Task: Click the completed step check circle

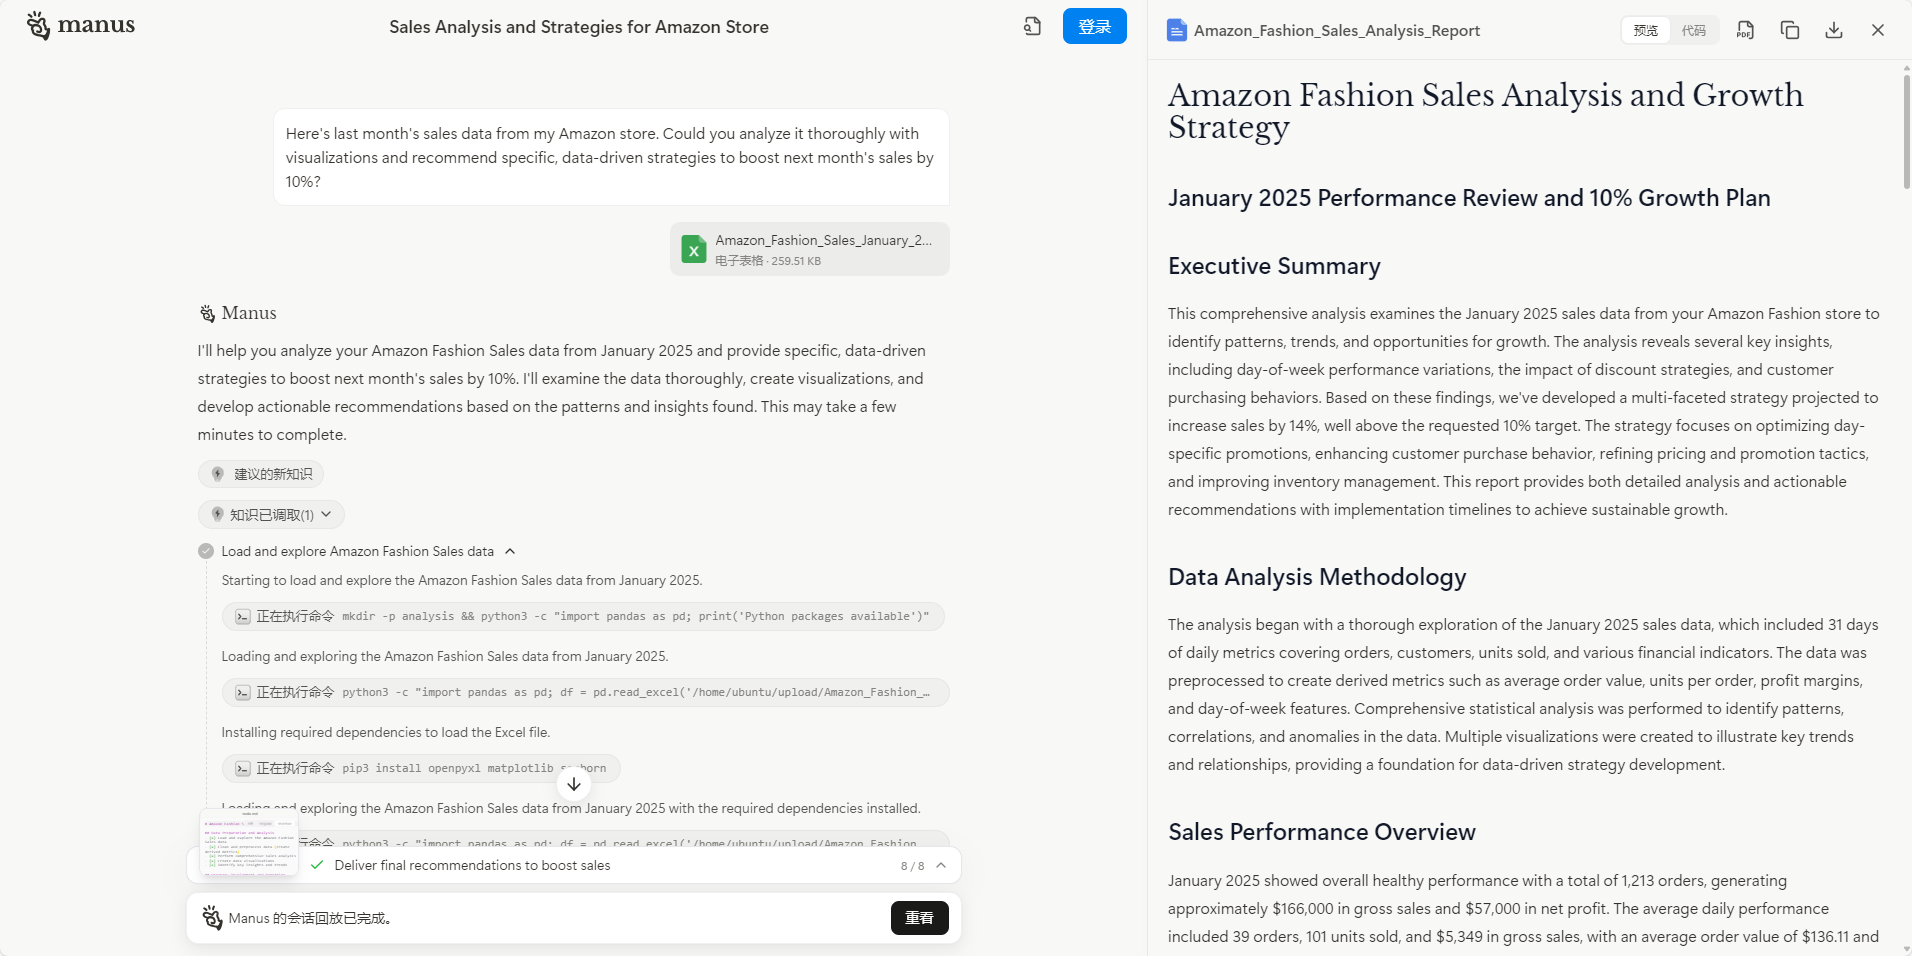Action: tap(206, 551)
